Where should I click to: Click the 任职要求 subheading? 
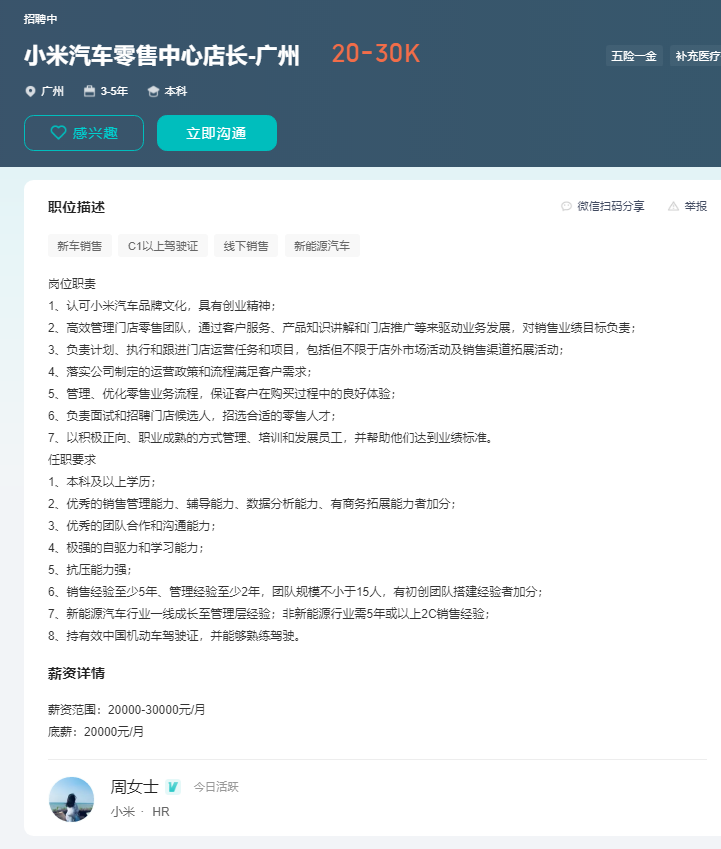pyautogui.click(x=72, y=460)
